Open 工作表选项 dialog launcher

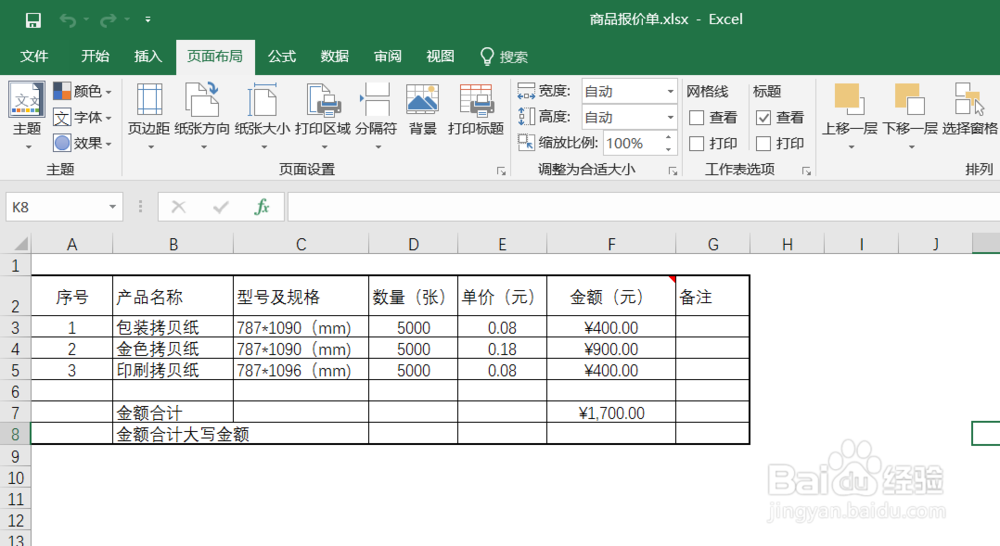pos(806,171)
